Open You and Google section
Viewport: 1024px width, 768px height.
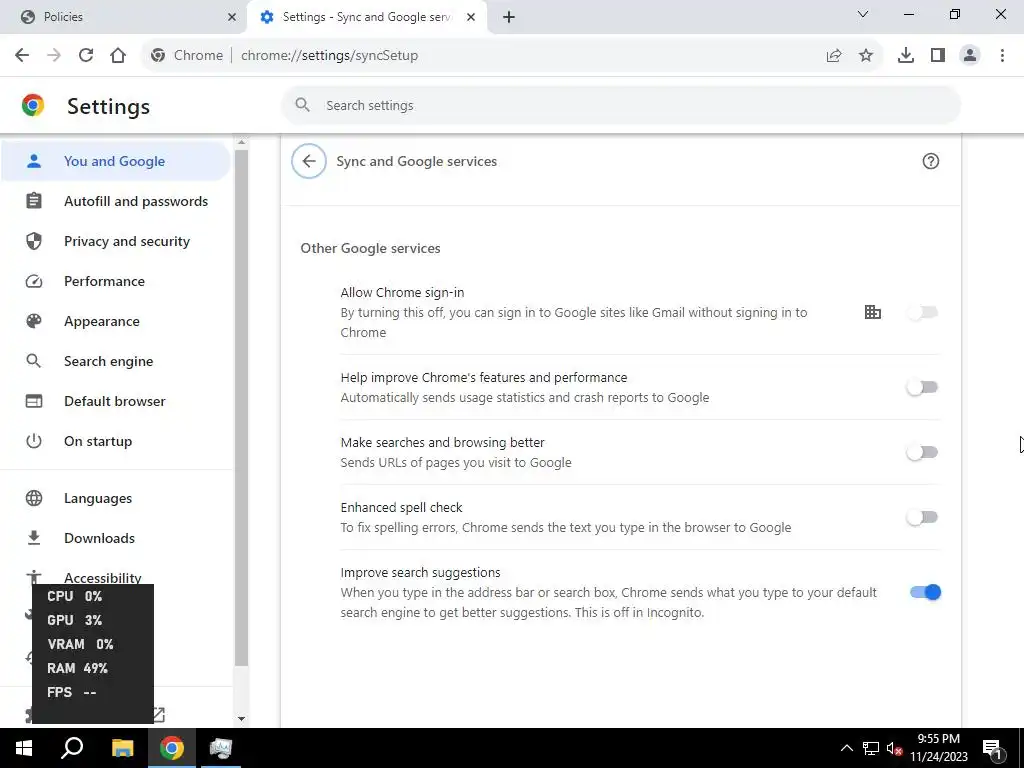click(x=115, y=161)
